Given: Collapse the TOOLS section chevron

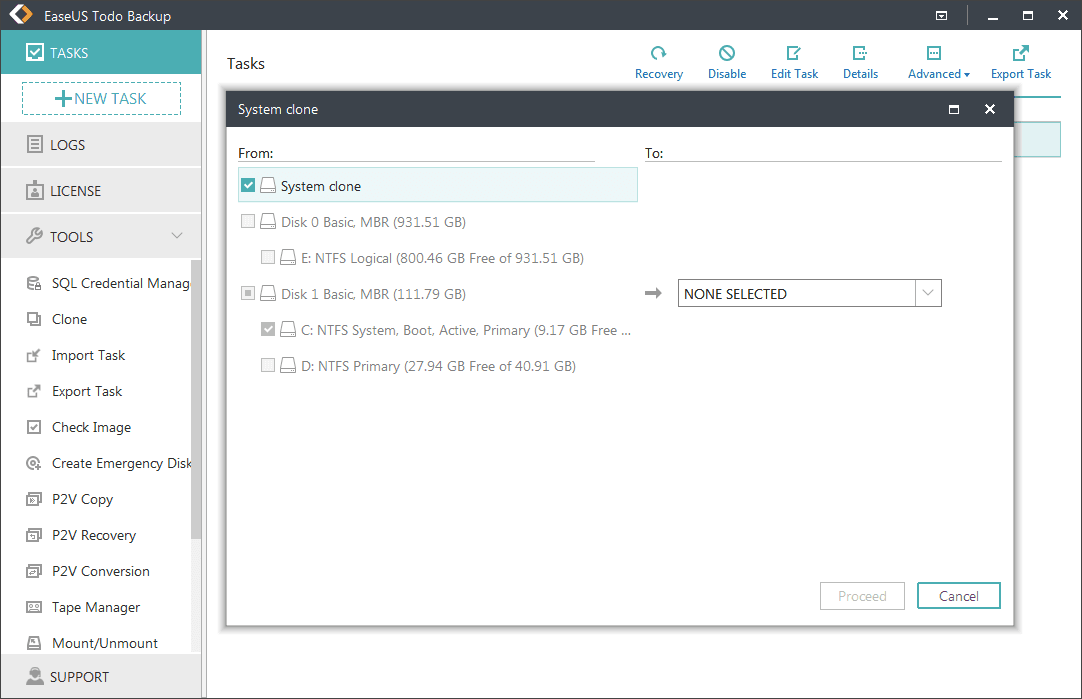Looking at the screenshot, I should click(177, 236).
